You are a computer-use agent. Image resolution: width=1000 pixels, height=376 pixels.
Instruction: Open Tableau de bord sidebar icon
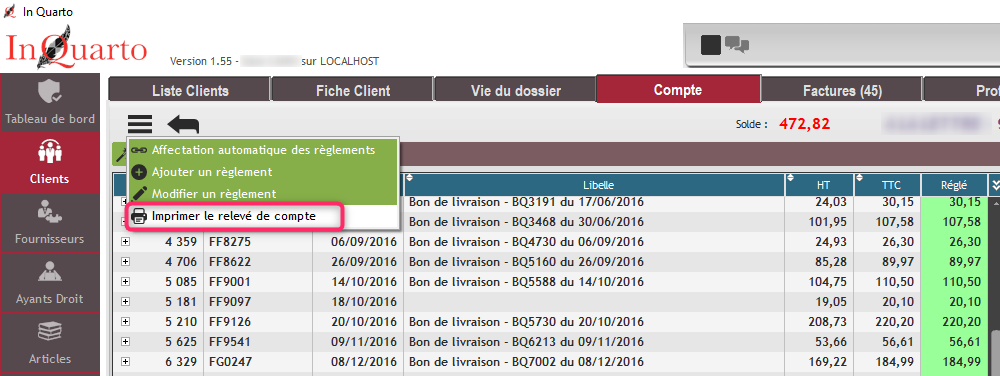50,103
